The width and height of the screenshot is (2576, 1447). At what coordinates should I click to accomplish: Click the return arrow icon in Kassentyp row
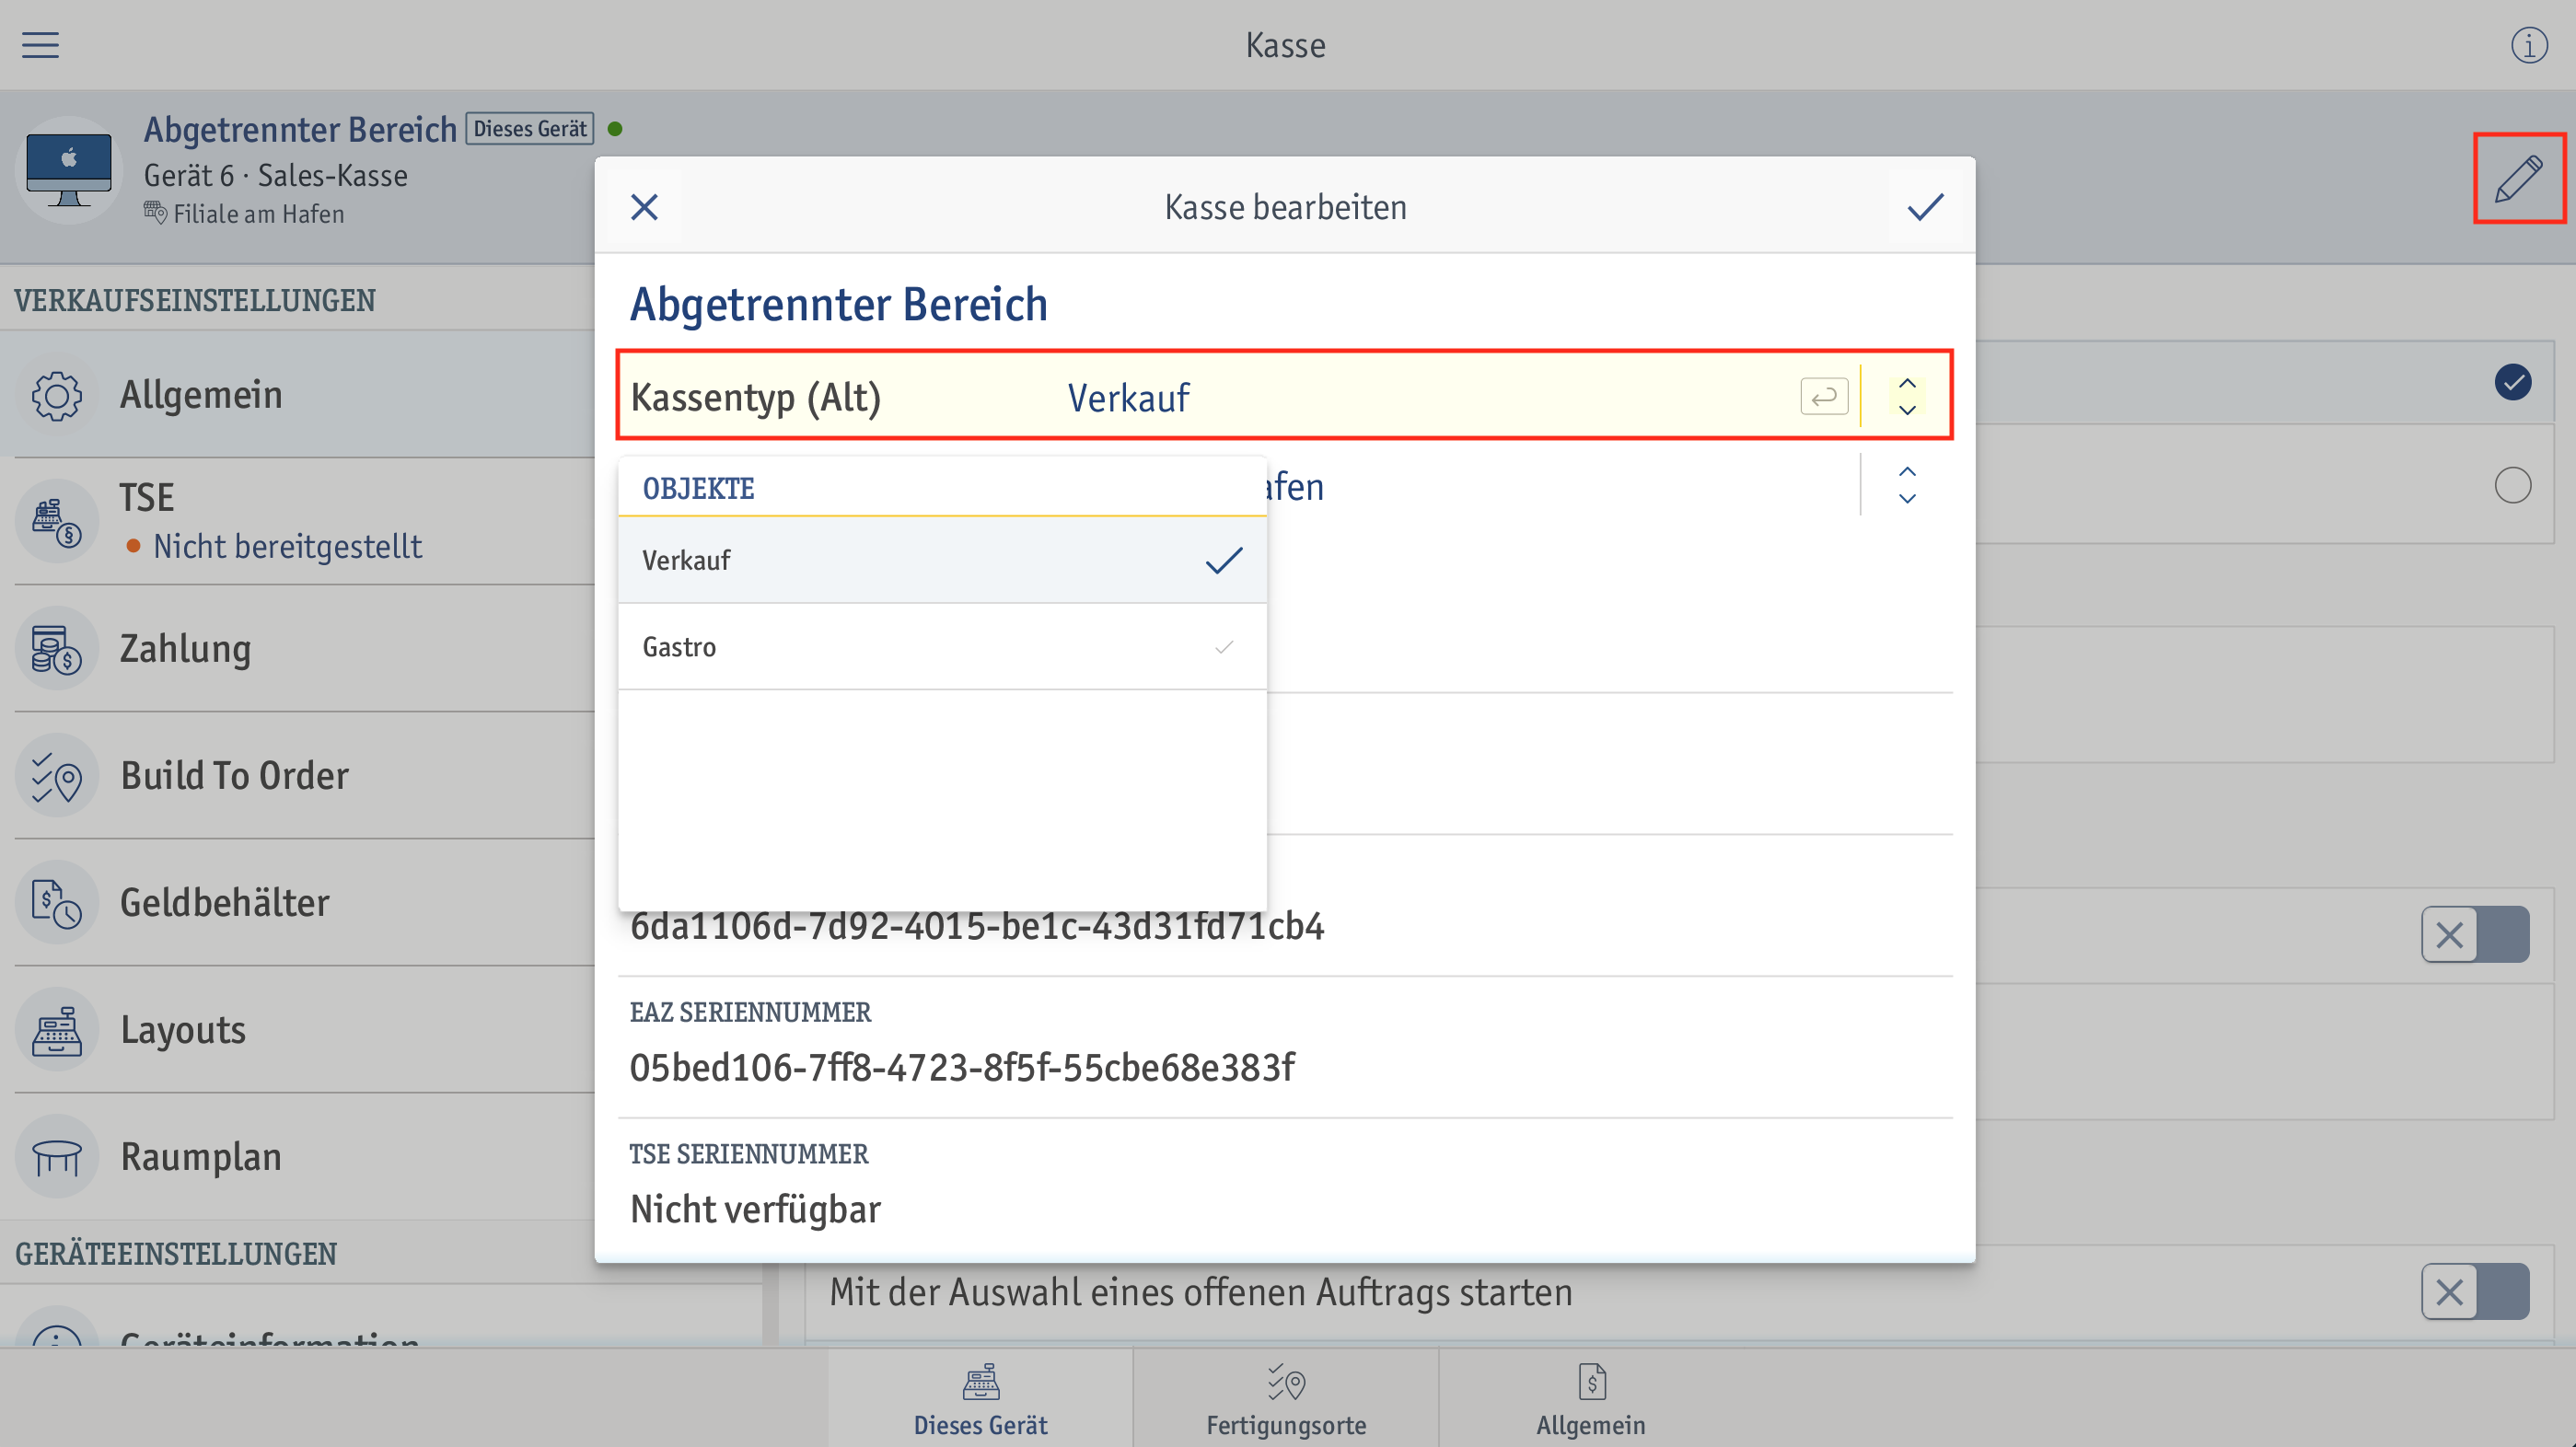1824,397
